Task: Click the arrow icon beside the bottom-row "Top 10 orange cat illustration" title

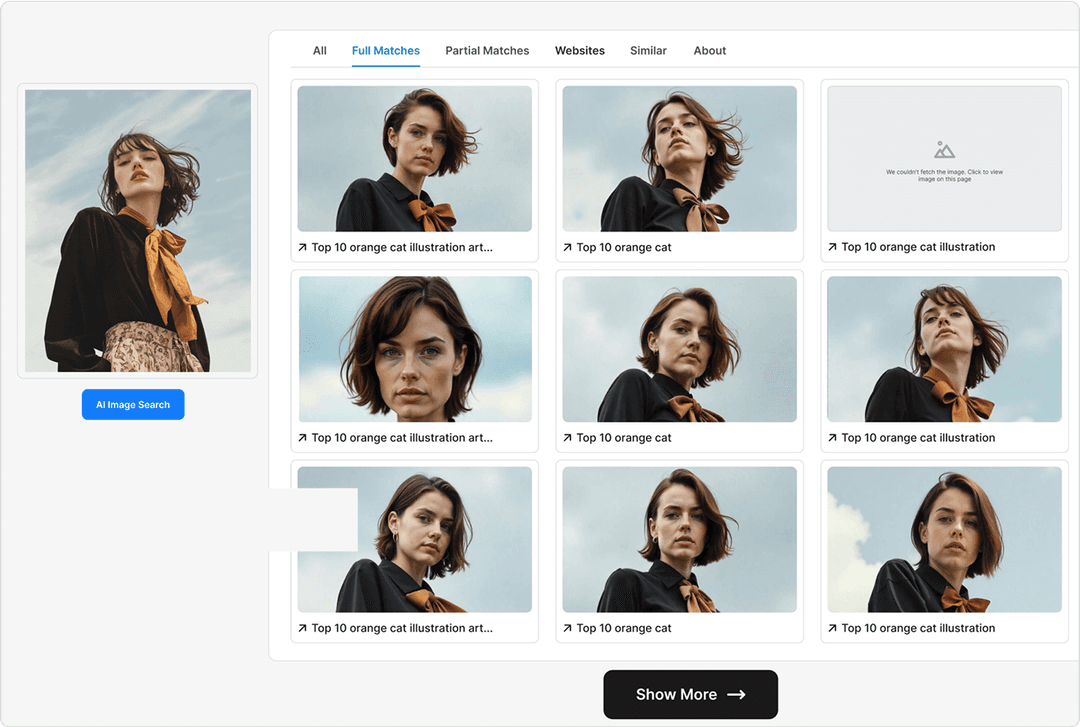Action: tap(833, 628)
